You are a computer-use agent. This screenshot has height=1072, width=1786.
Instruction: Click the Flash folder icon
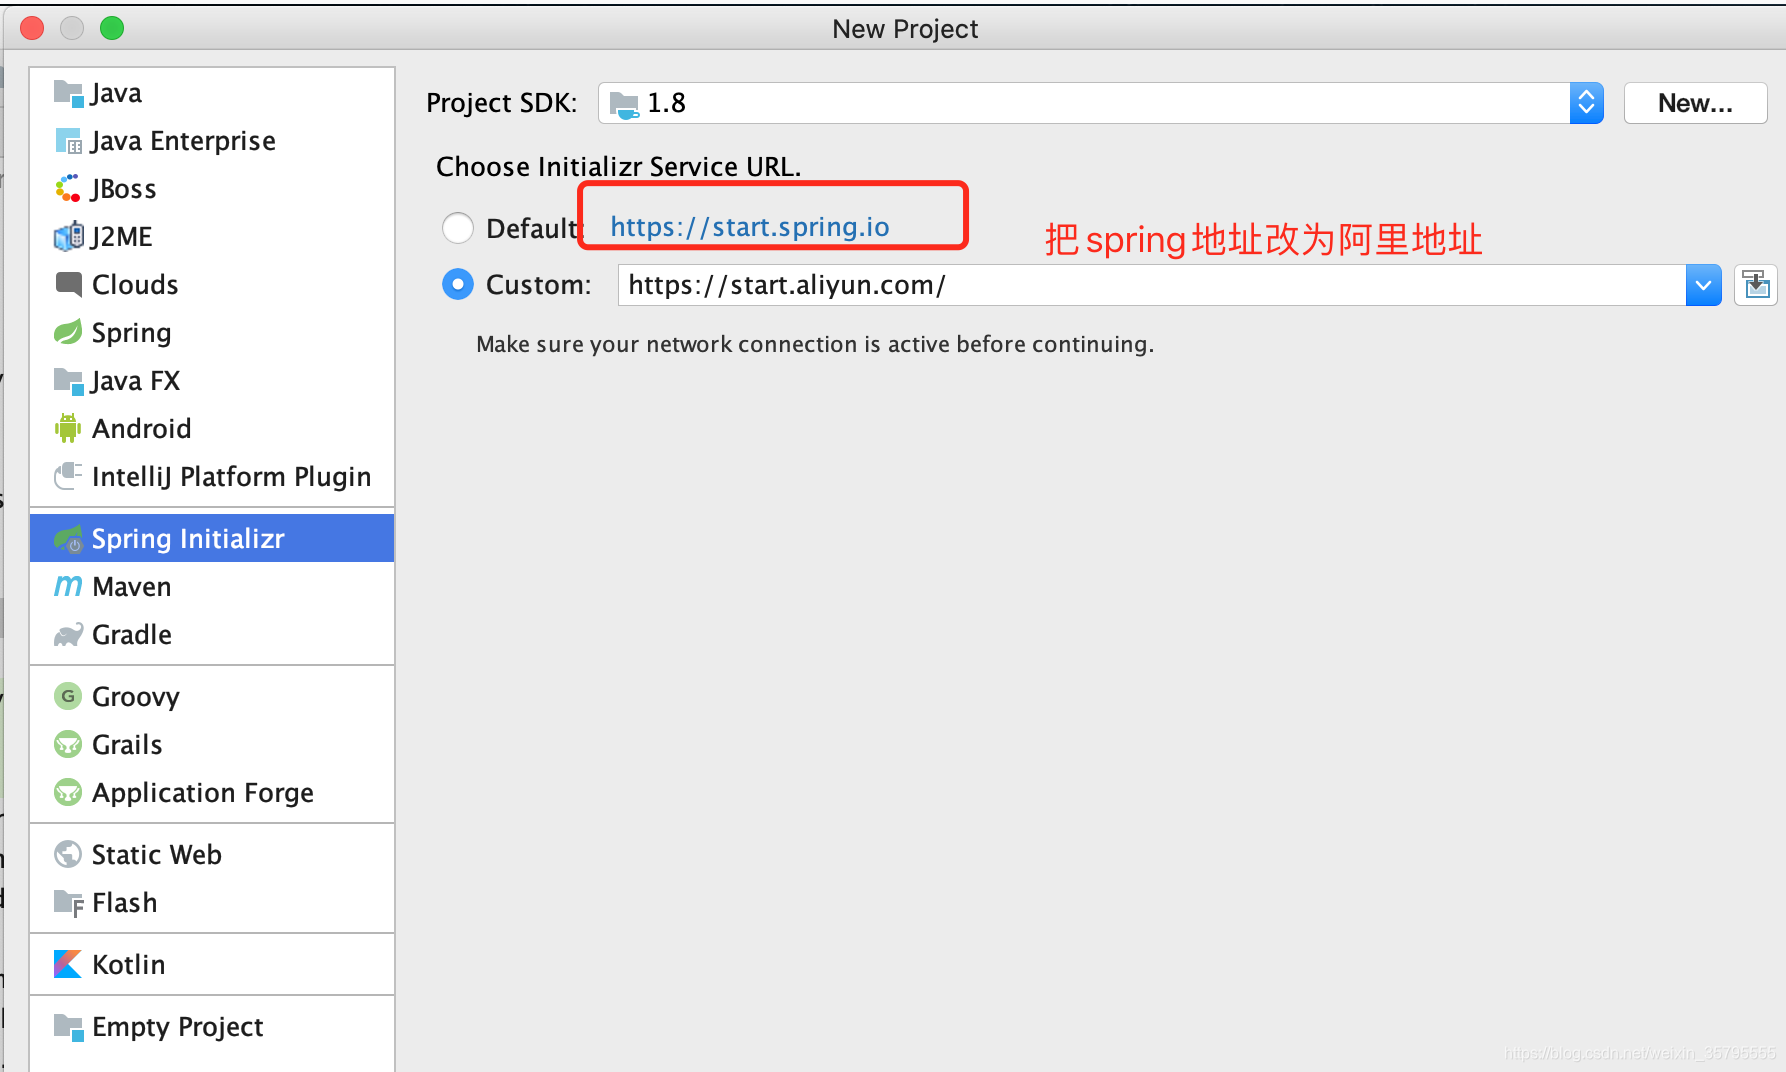68,903
